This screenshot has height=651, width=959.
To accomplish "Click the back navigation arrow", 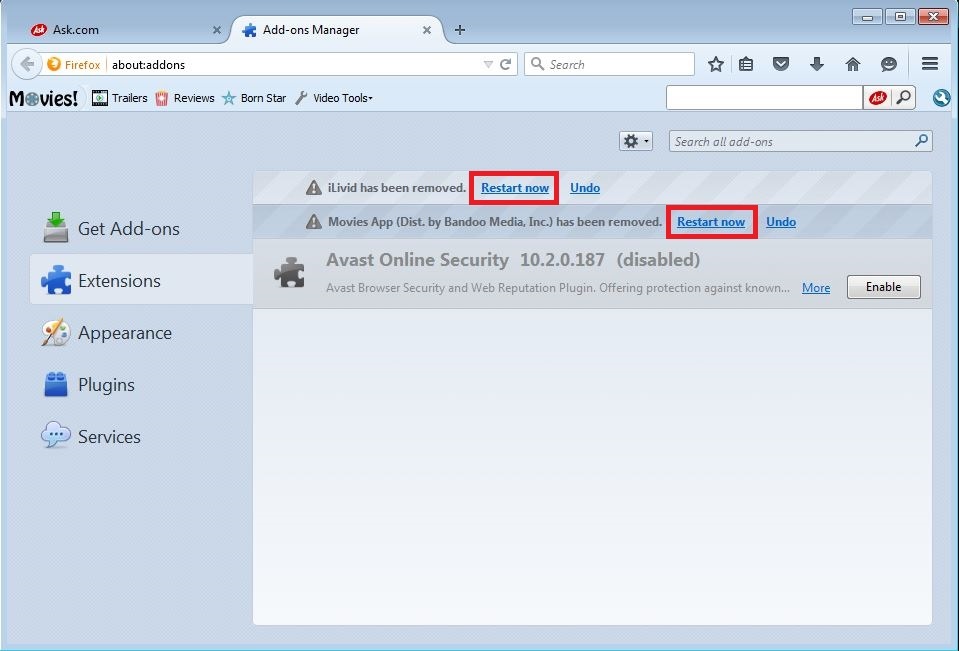I will point(26,64).
